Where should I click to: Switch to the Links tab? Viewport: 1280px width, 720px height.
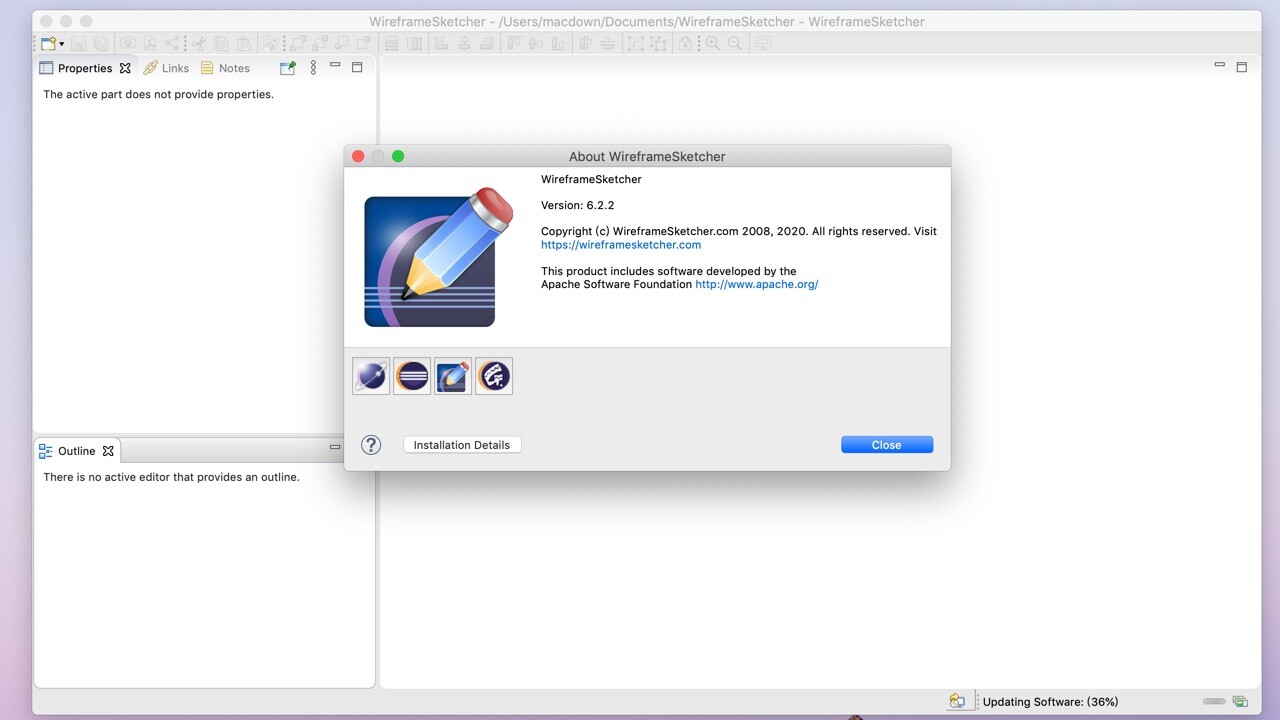click(x=166, y=68)
